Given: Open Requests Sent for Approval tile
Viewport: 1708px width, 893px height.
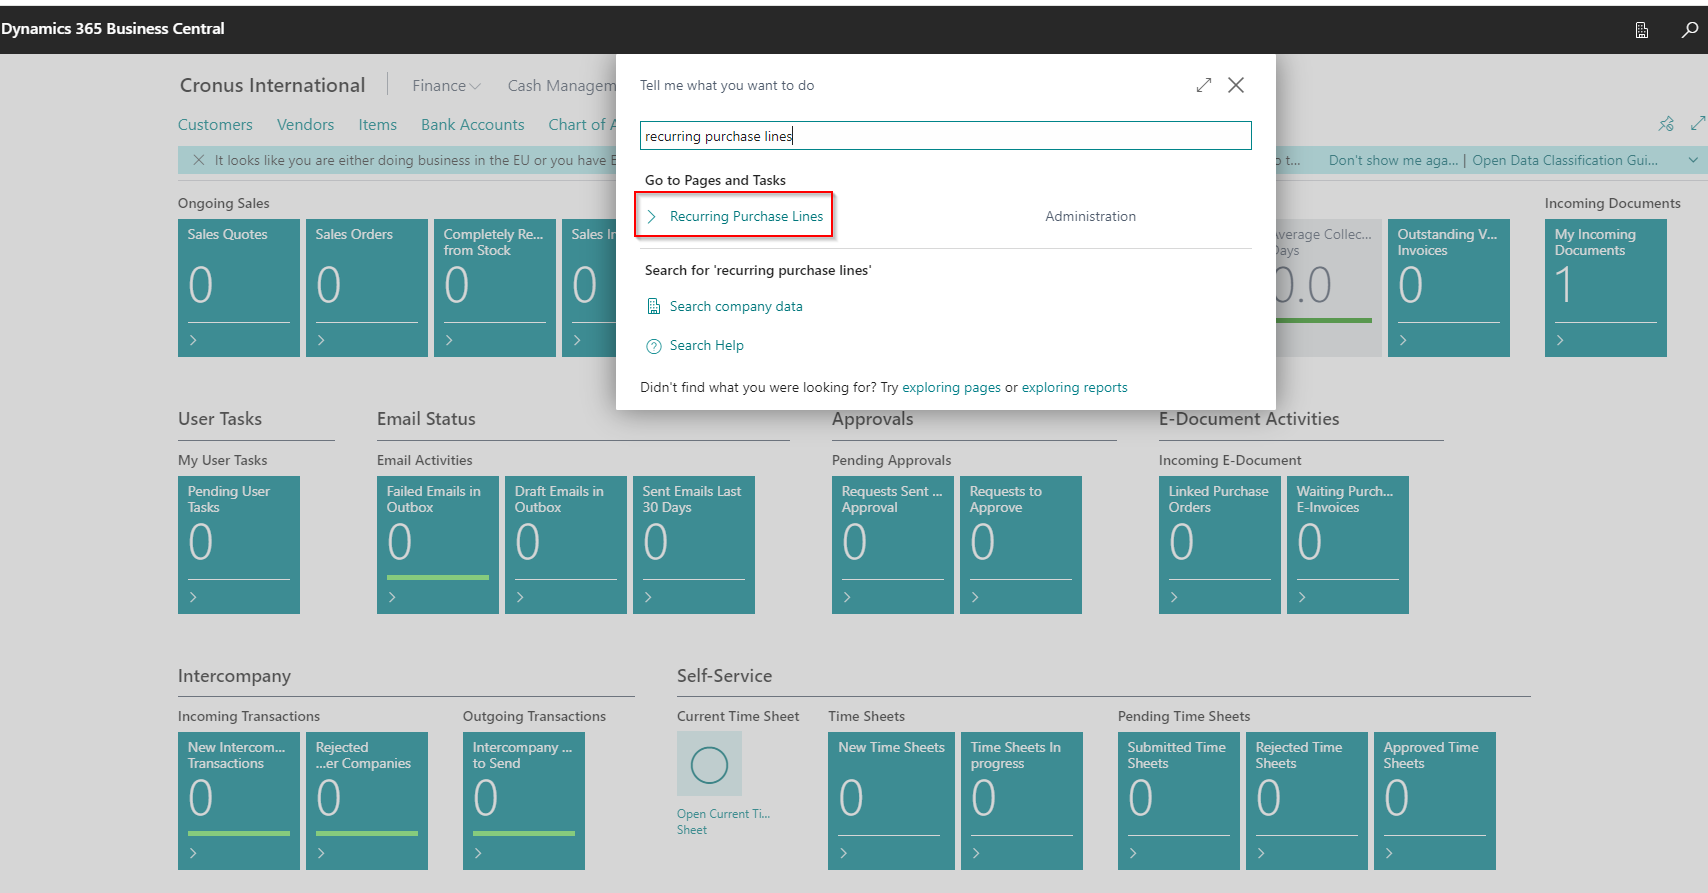Looking at the screenshot, I should pos(893,545).
